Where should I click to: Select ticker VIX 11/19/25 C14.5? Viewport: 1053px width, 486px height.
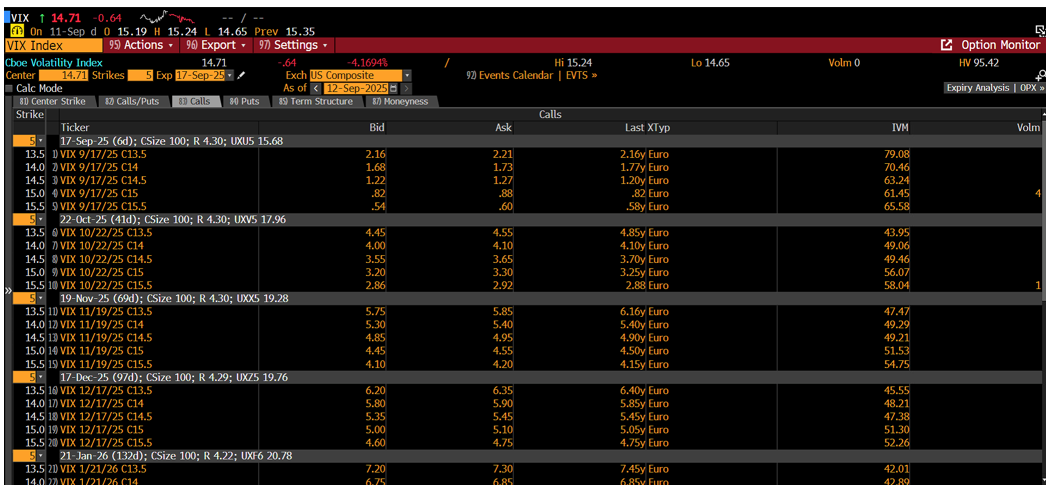coord(106,336)
